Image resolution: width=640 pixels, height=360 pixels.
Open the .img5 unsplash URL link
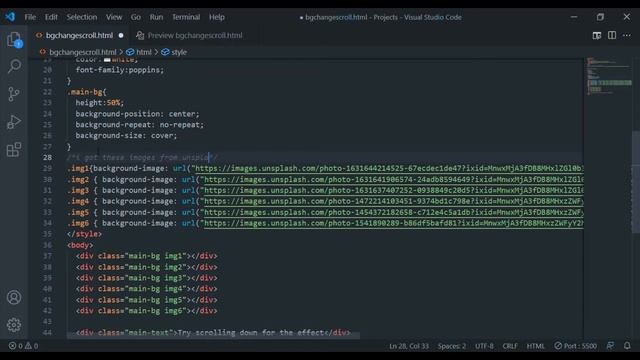tap(393, 212)
